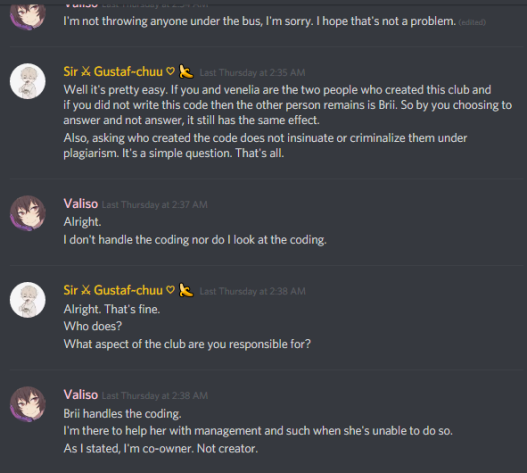Open Valiso username on the last message
The height and width of the screenshot is (473, 527).
click(x=81, y=395)
